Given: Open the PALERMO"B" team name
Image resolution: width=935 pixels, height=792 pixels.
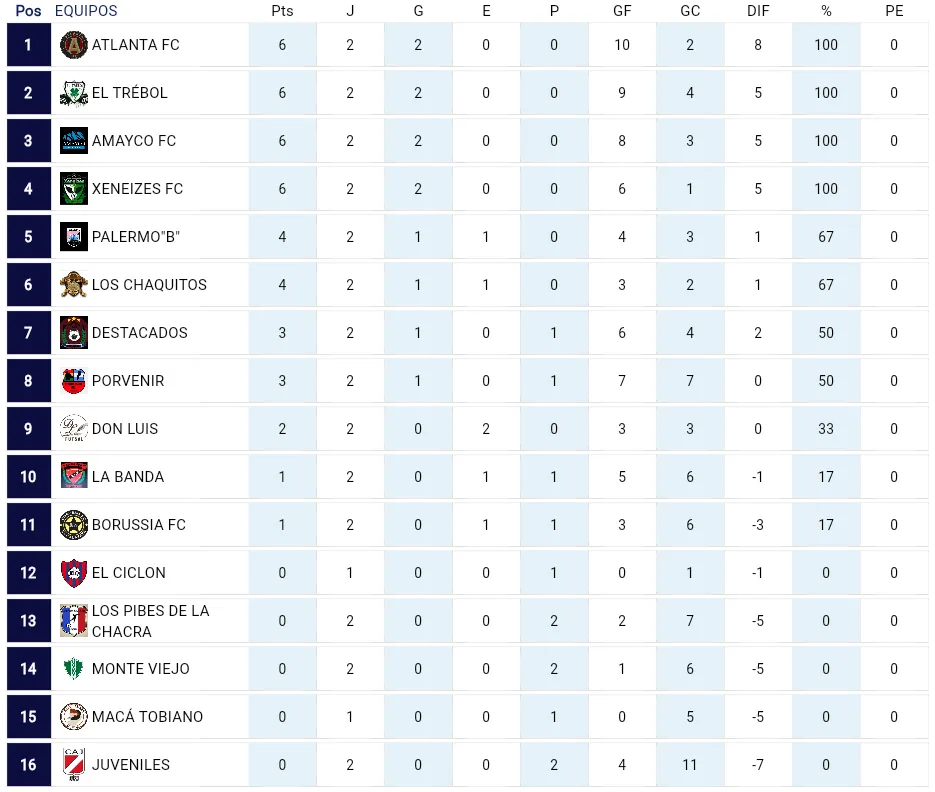Looking at the screenshot, I should 136,237.
